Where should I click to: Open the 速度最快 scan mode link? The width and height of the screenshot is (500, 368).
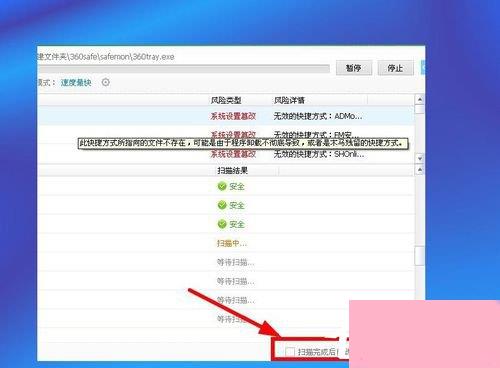(76, 82)
